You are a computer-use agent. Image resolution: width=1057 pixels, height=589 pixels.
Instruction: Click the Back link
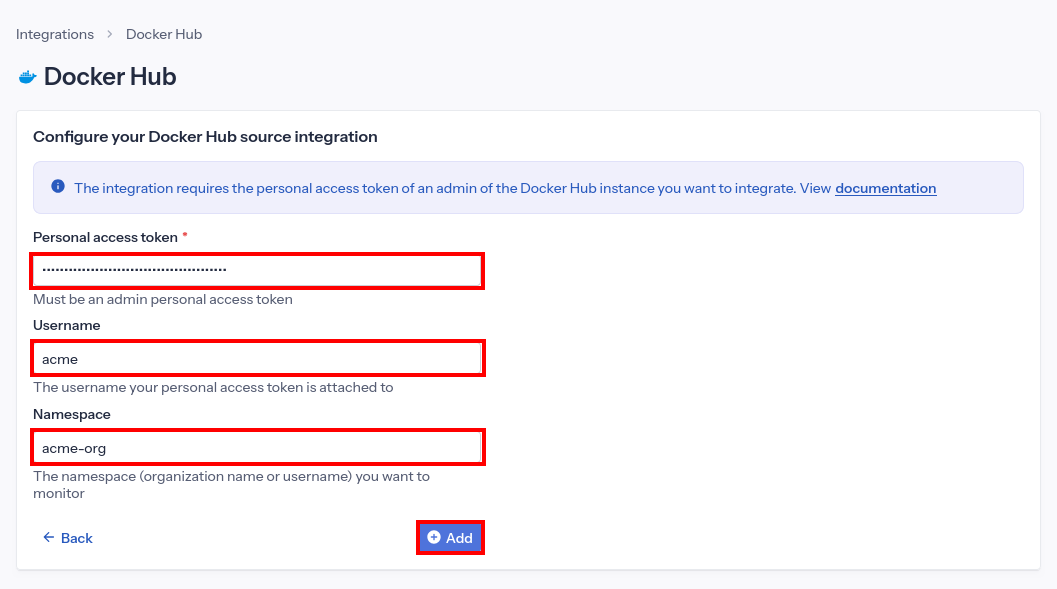click(68, 537)
